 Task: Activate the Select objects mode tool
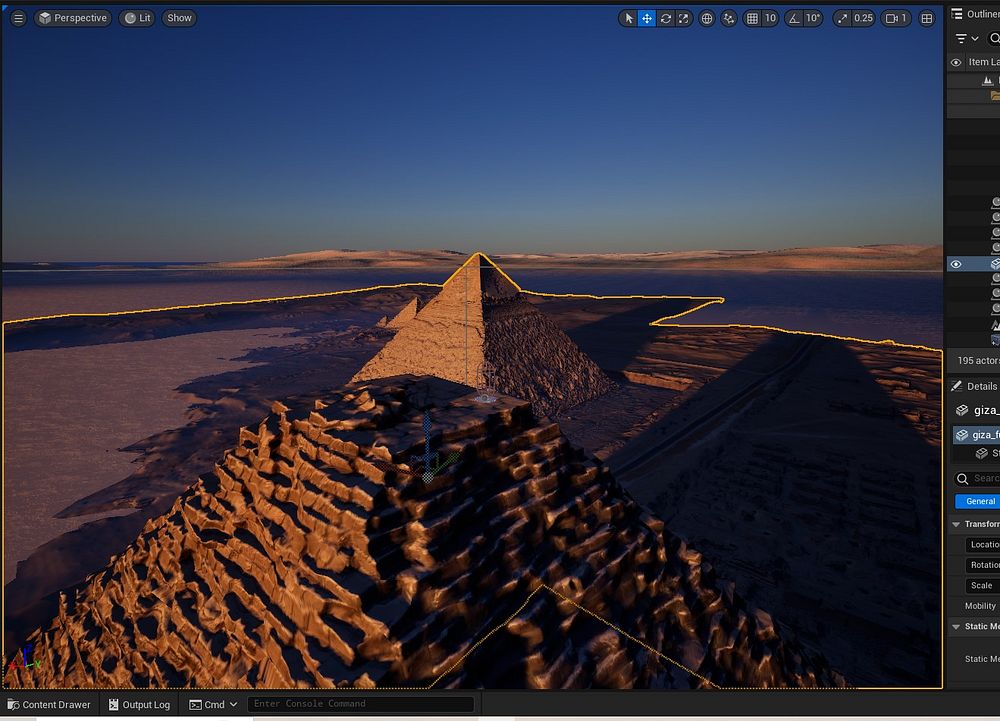[x=628, y=18]
